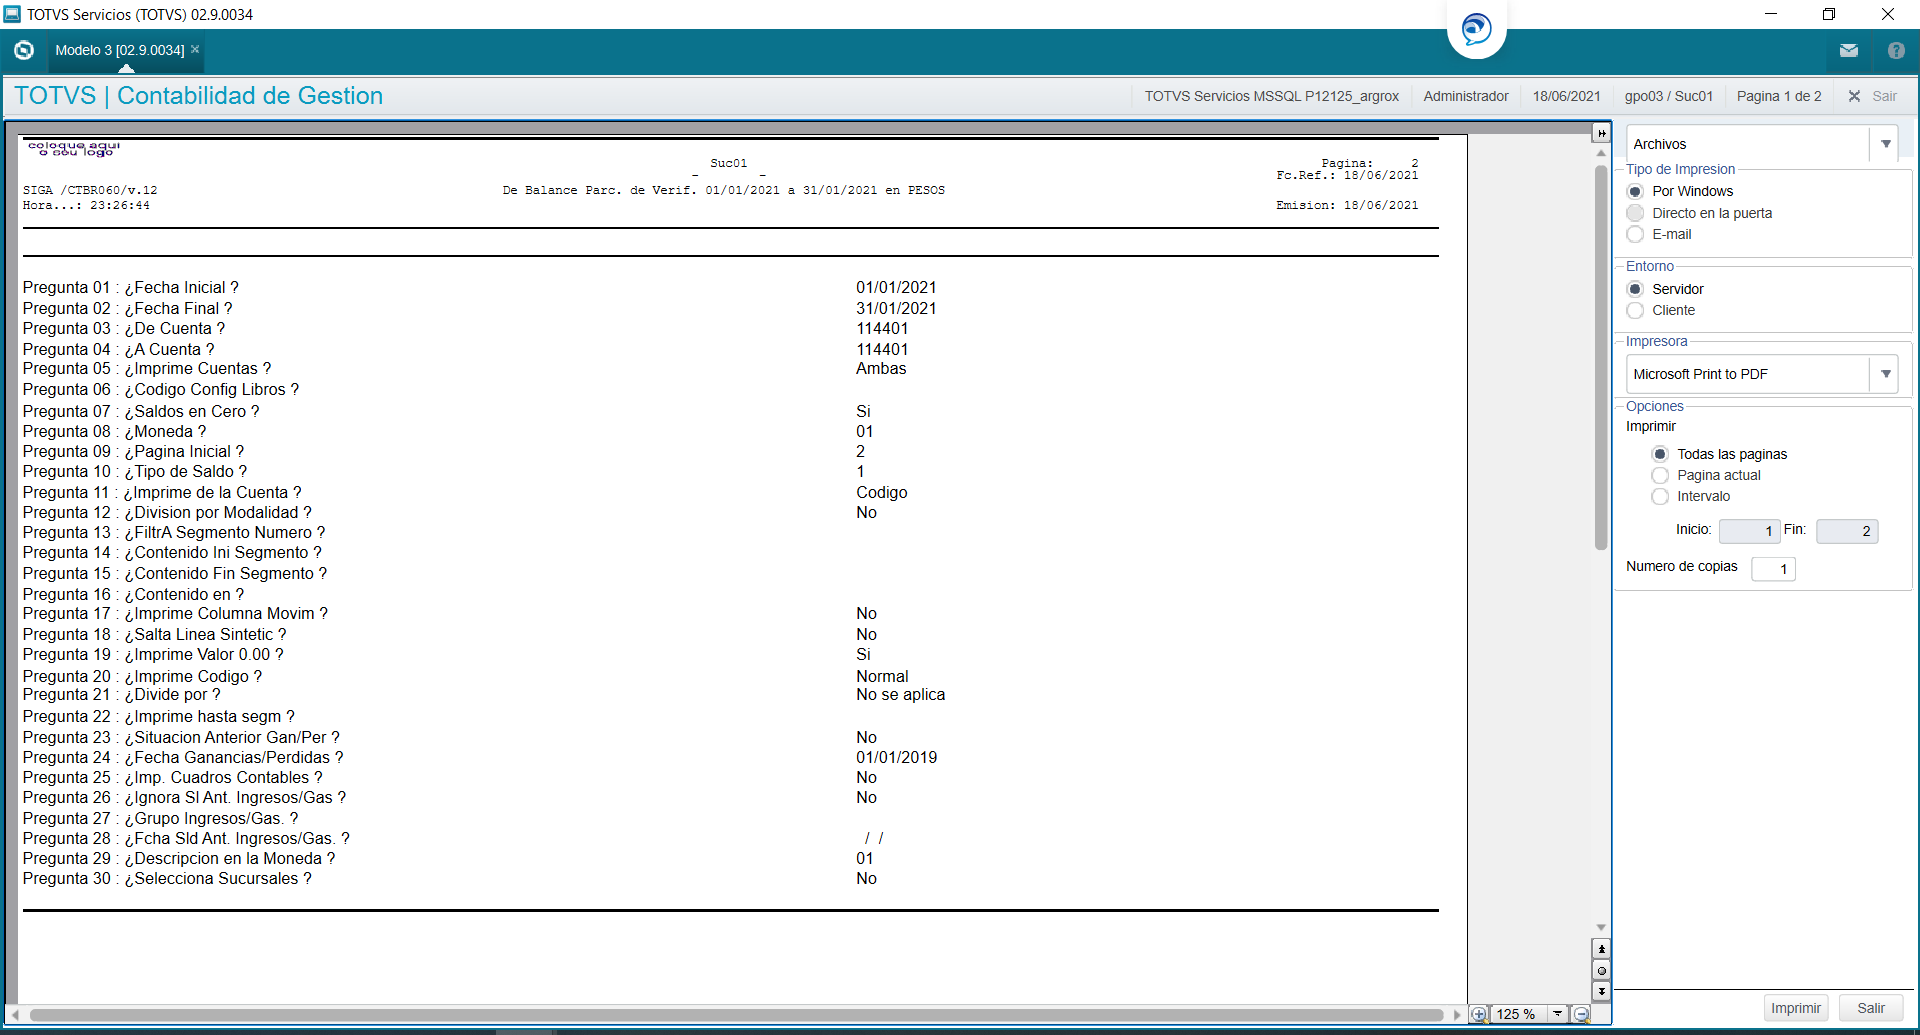Zoom out with magnifier minus icon
Image resolution: width=1920 pixels, height=1035 pixels.
point(1581,1014)
